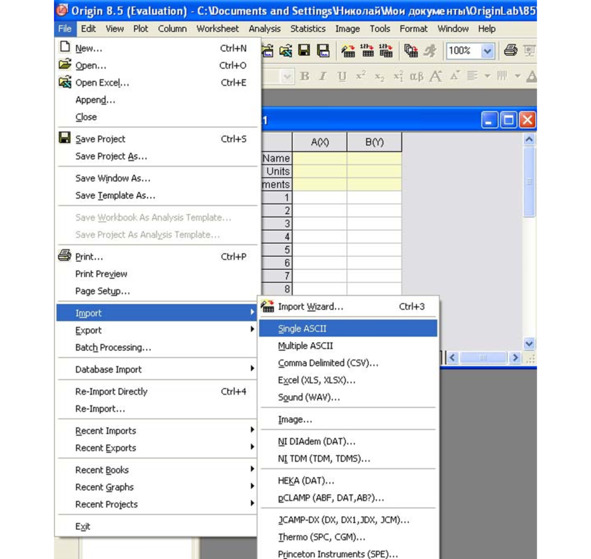This screenshot has height=559, width=591.
Task: Select the B(Y) column header
Action: (x=374, y=142)
